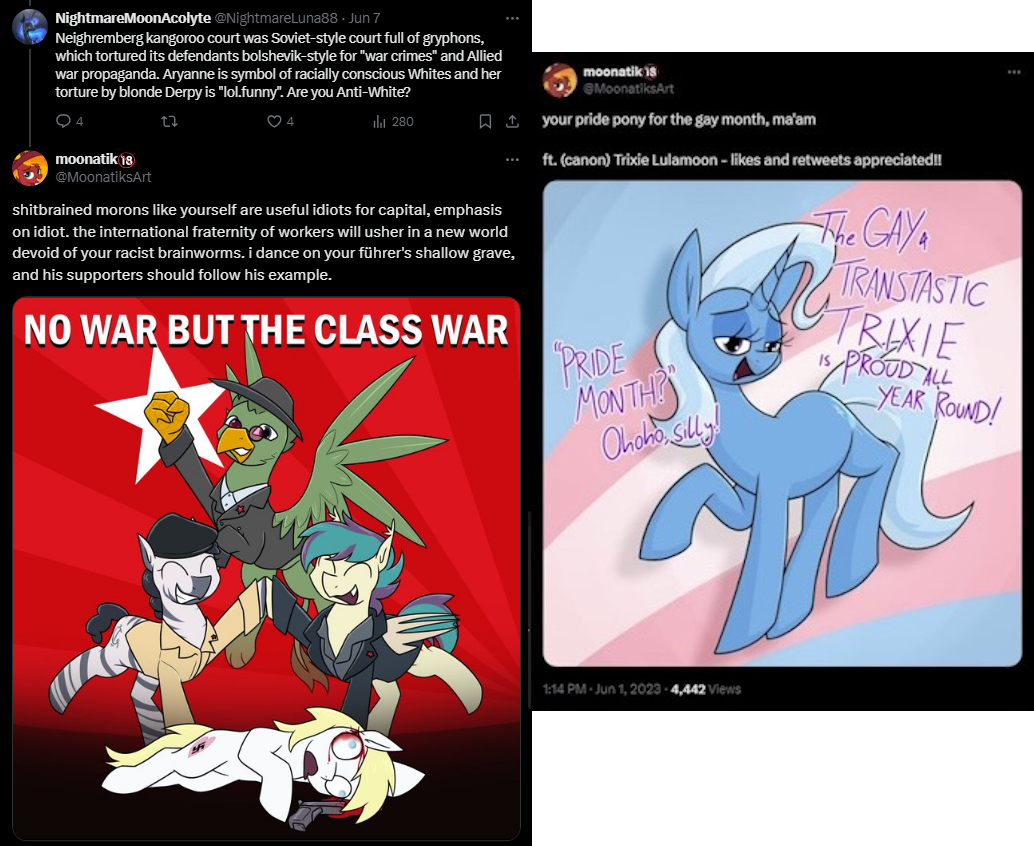Open more options on the pride pony post
The width and height of the screenshot is (1034, 846).
pos(1014,72)
